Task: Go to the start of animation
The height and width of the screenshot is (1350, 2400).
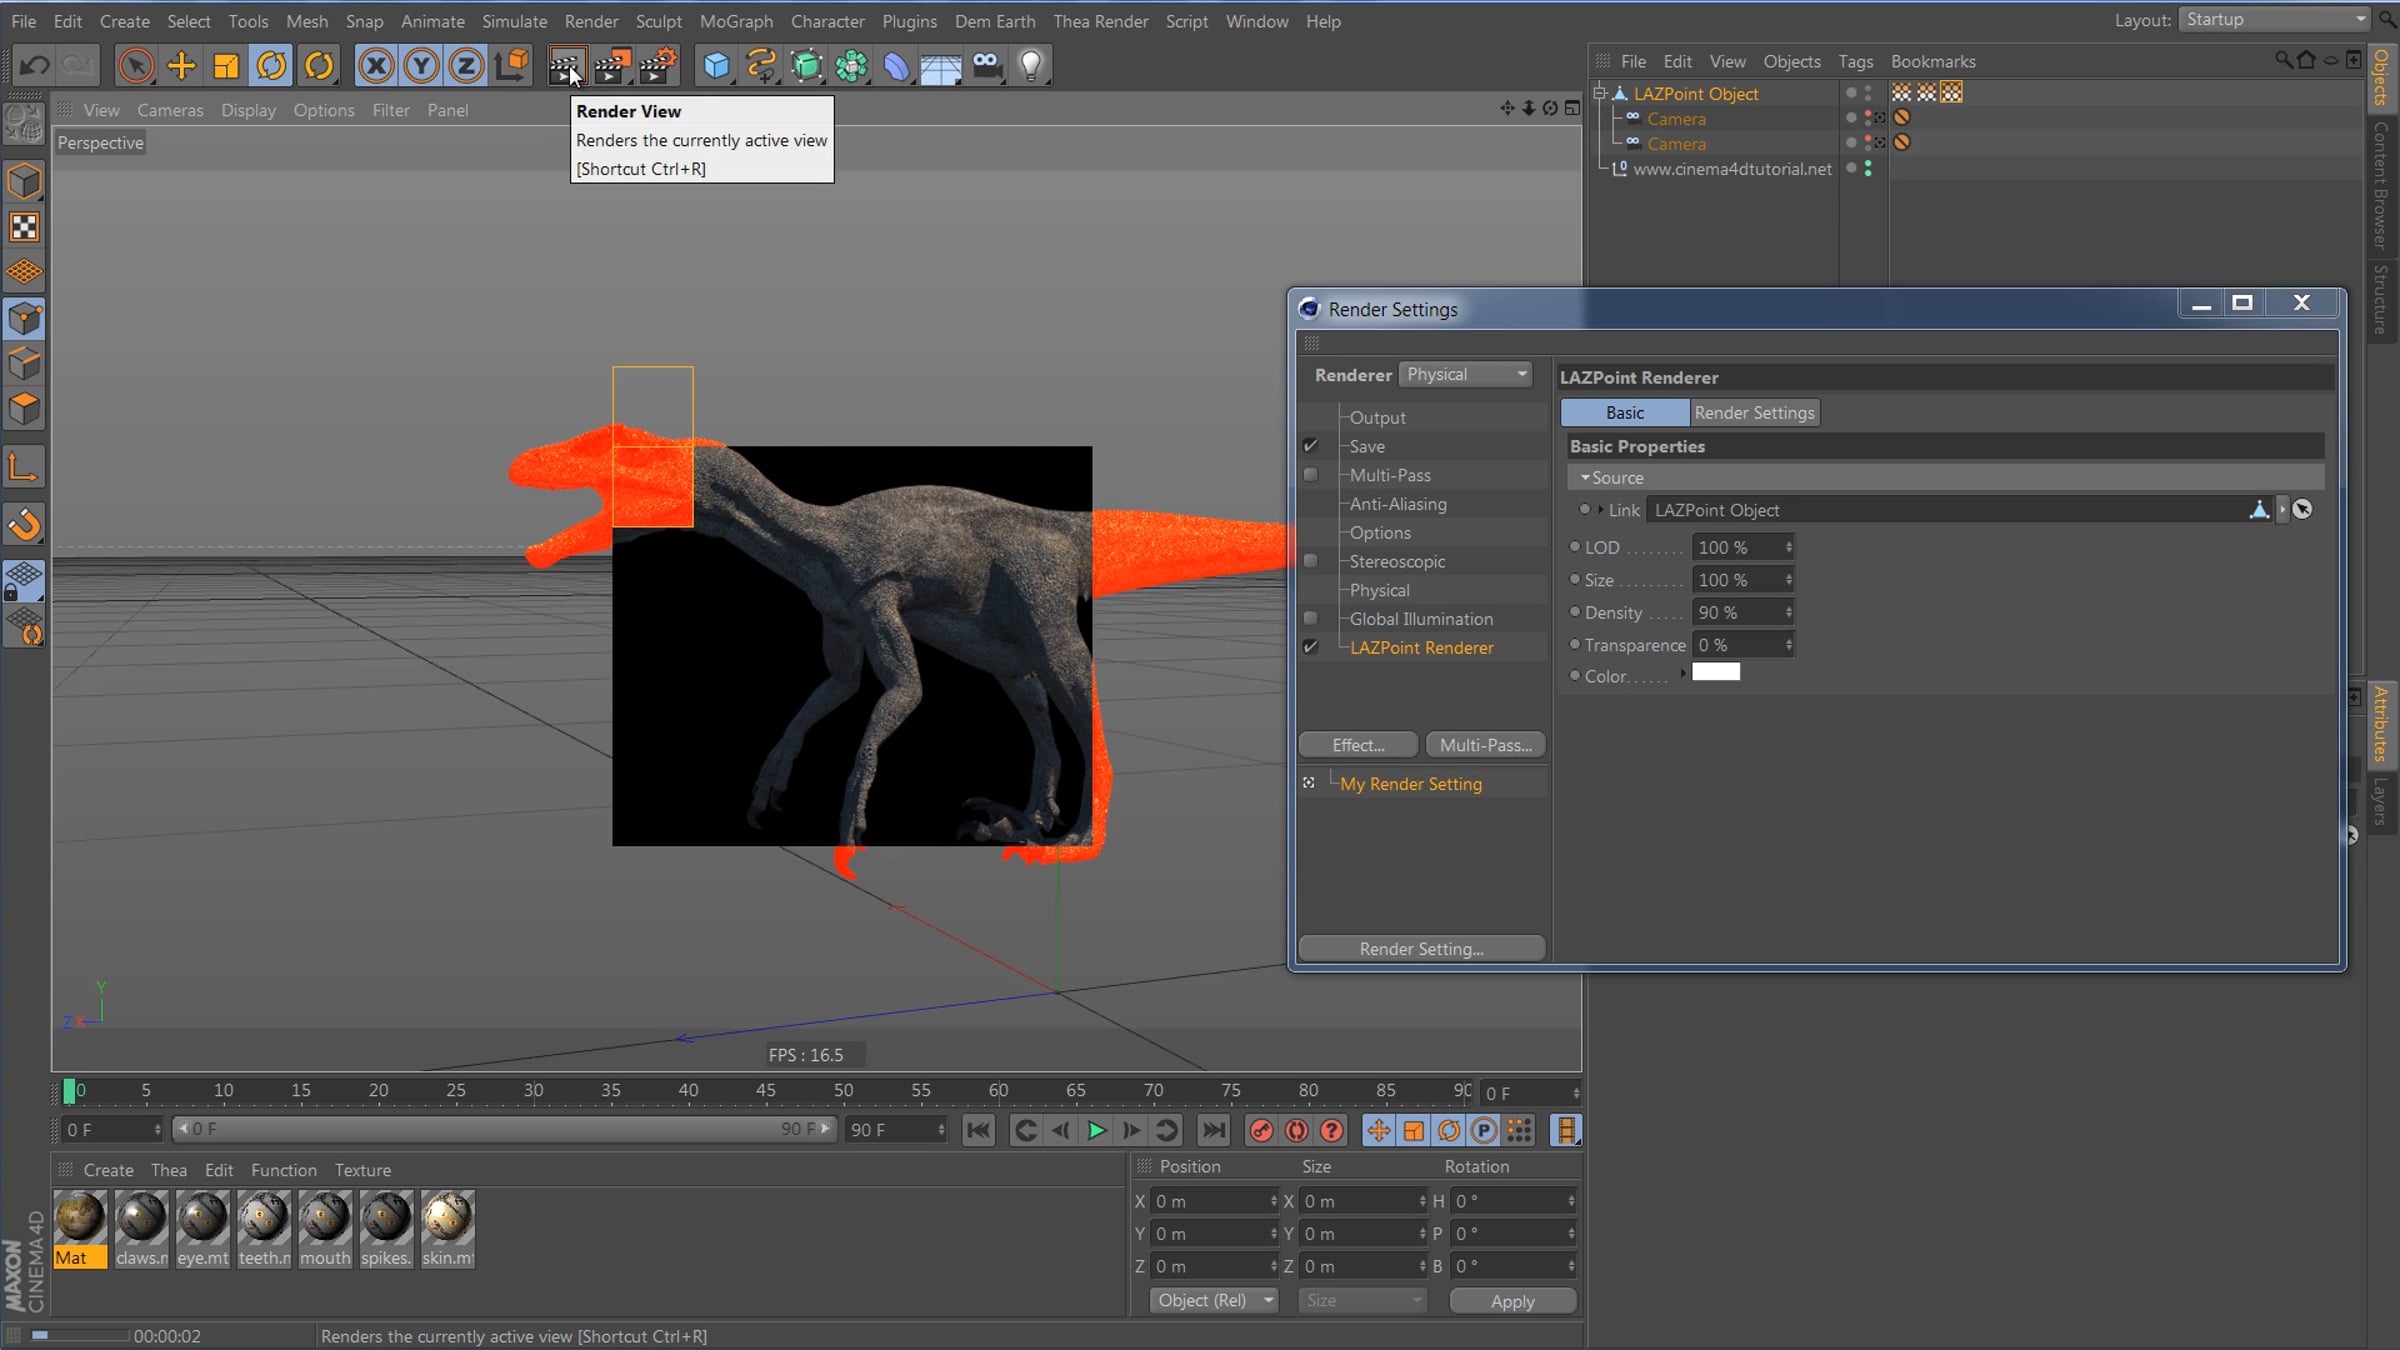Action: (978, 1130)
